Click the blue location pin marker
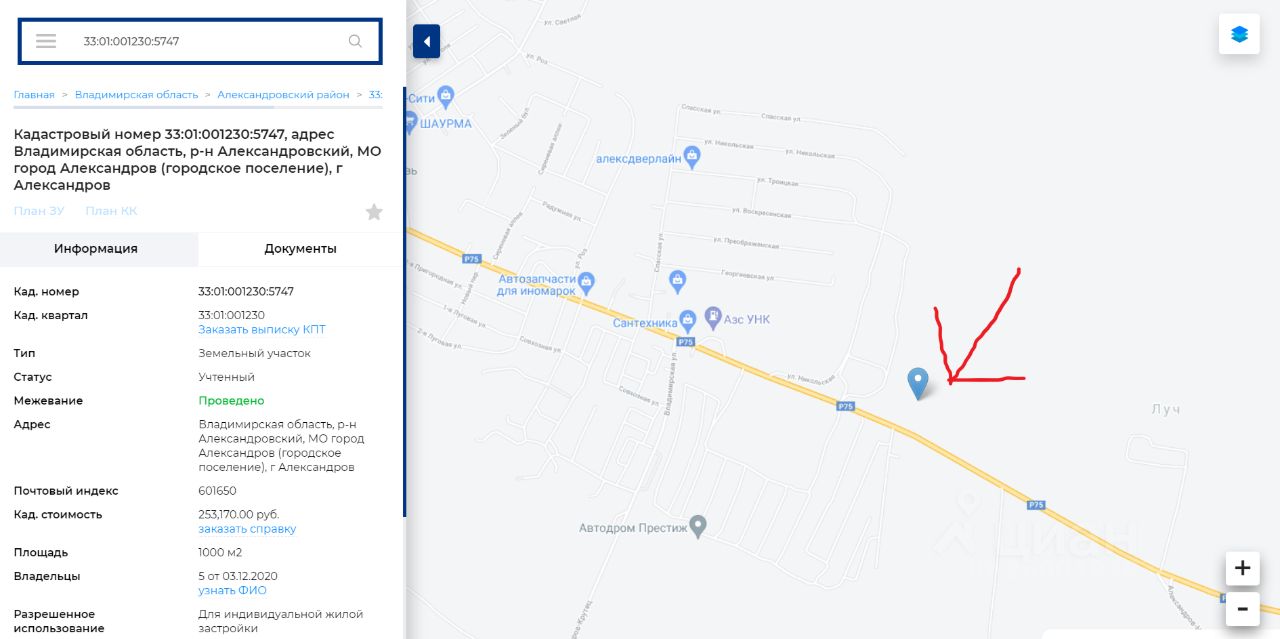This screenshot has width=1280, height=639. pos(917,383)
